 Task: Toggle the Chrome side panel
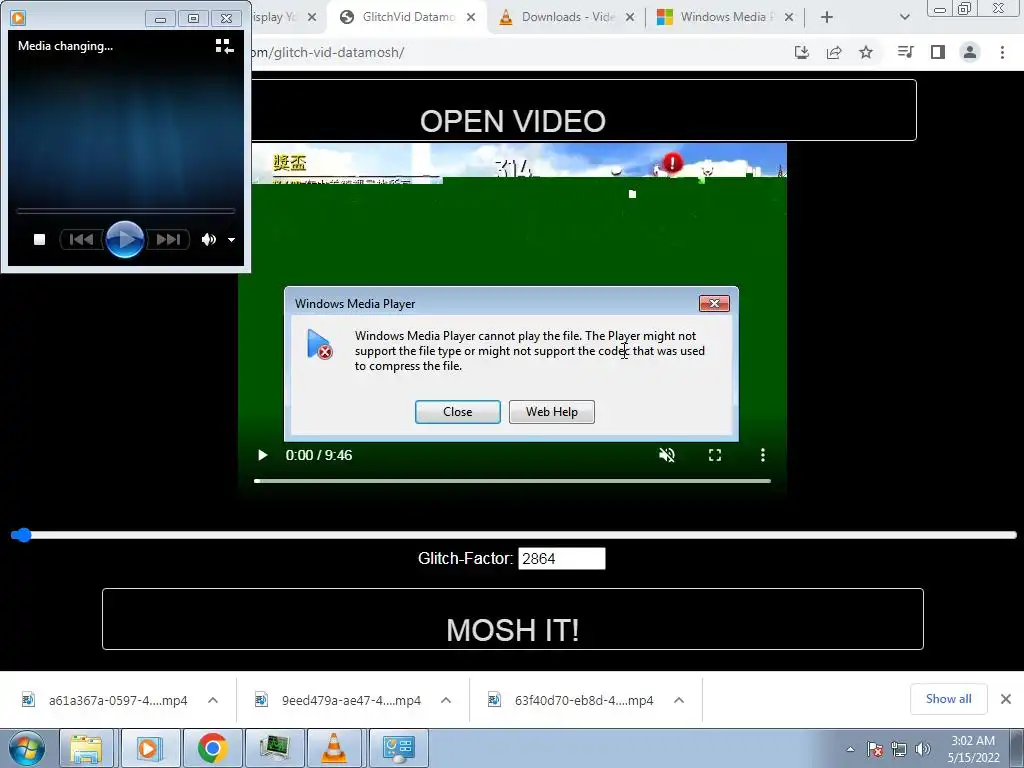click(x=938, y=52)
